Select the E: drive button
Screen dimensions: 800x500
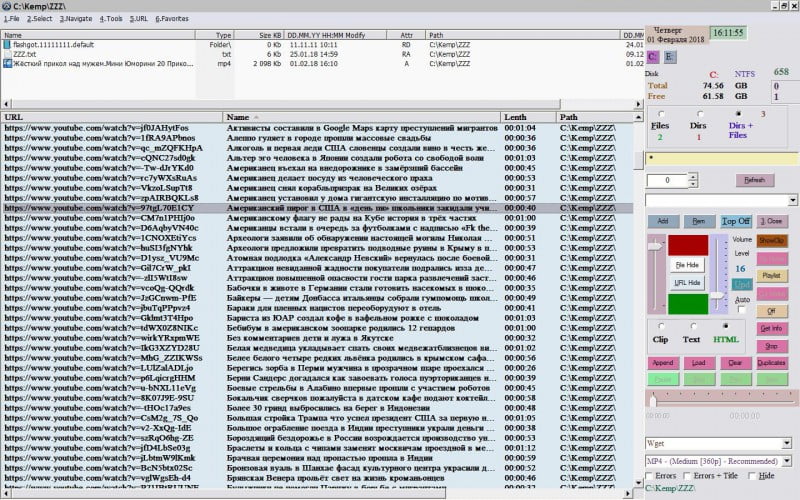tap(670, 56)
